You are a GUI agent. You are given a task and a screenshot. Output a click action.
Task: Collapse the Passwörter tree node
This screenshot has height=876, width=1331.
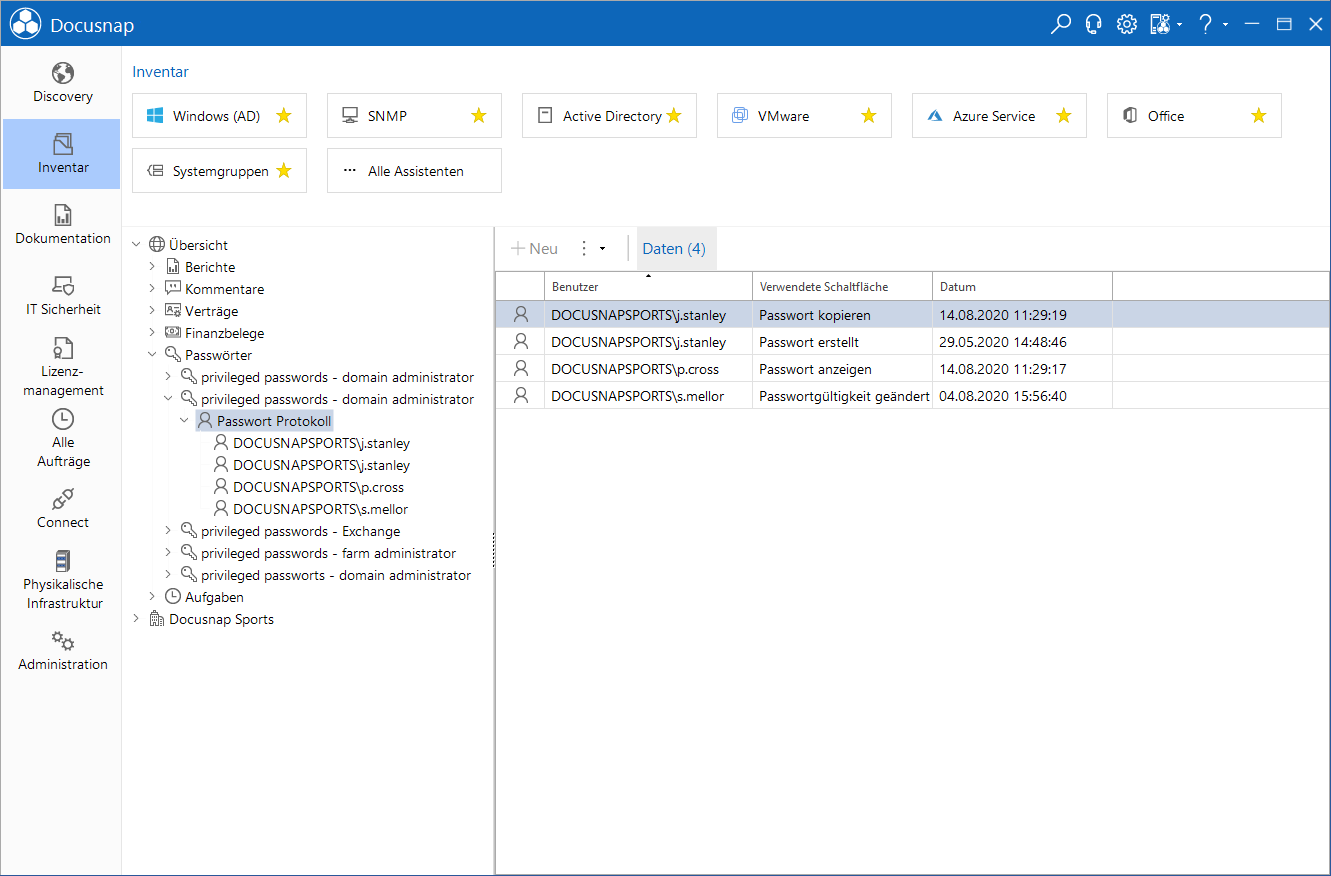point(153,355)
